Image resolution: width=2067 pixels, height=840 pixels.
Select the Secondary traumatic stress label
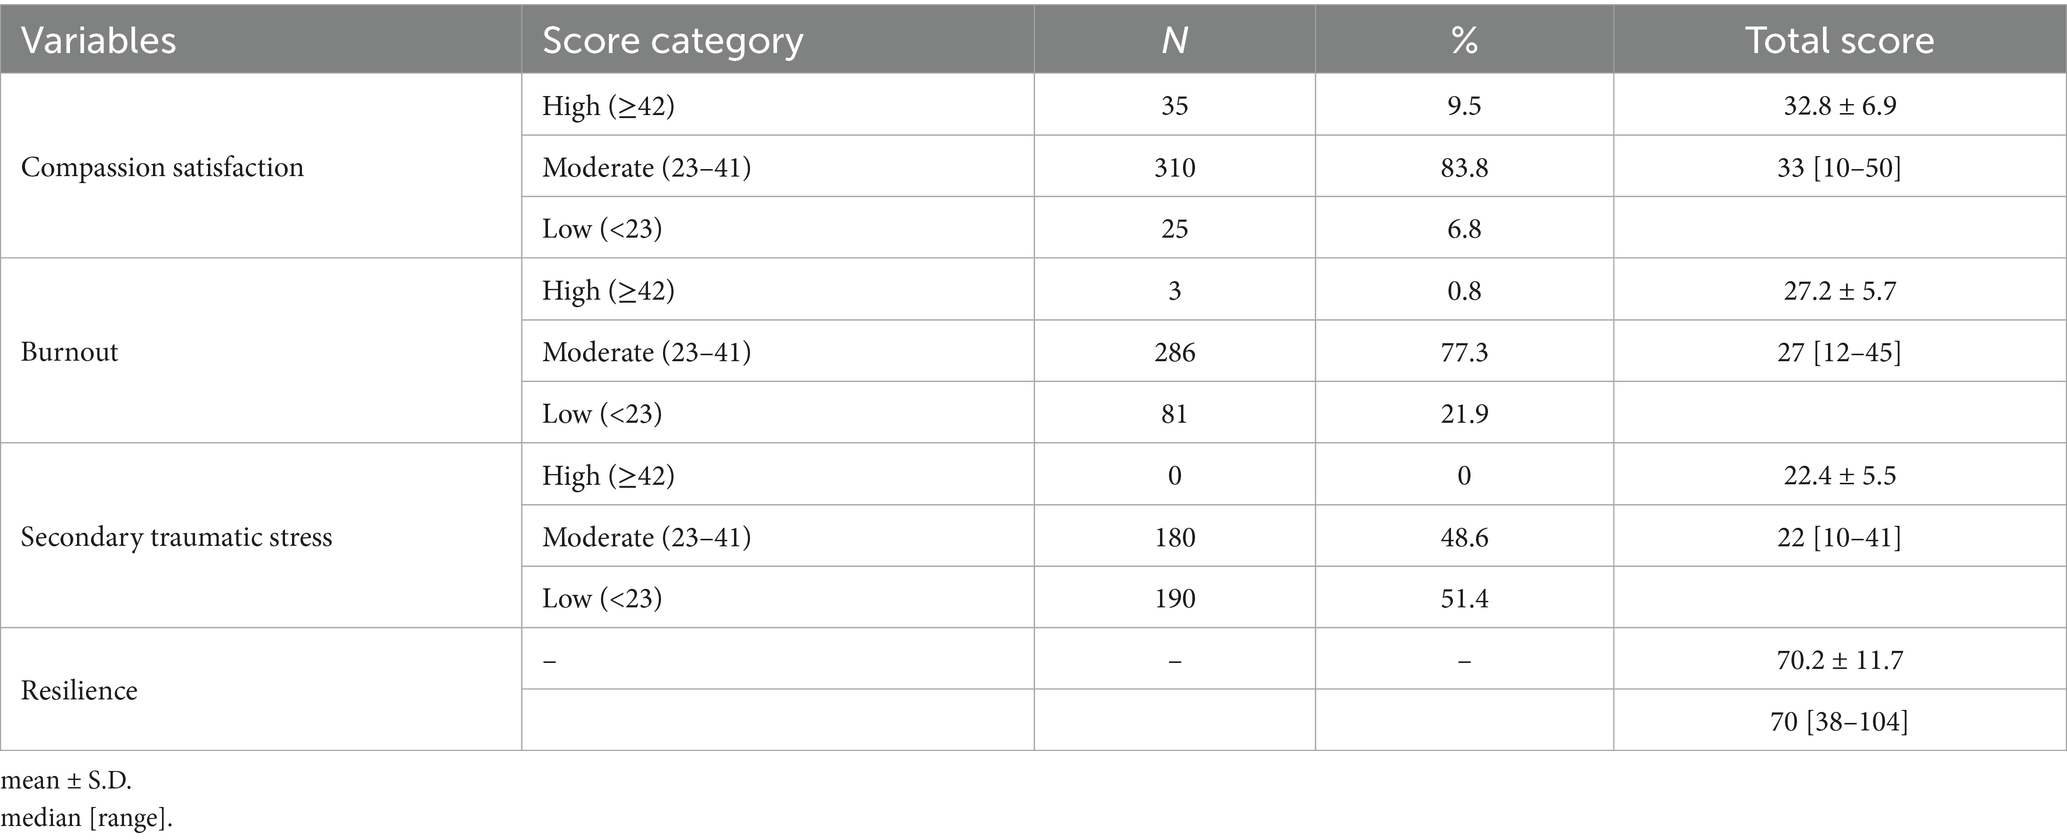(176, 537)
